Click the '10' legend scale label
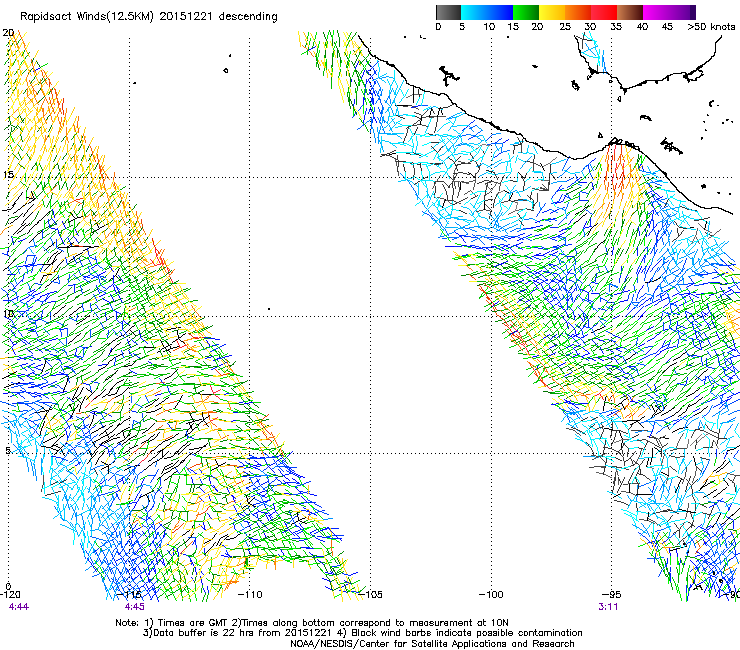Viewport: 740px width, 650px height. click(489, 27)
